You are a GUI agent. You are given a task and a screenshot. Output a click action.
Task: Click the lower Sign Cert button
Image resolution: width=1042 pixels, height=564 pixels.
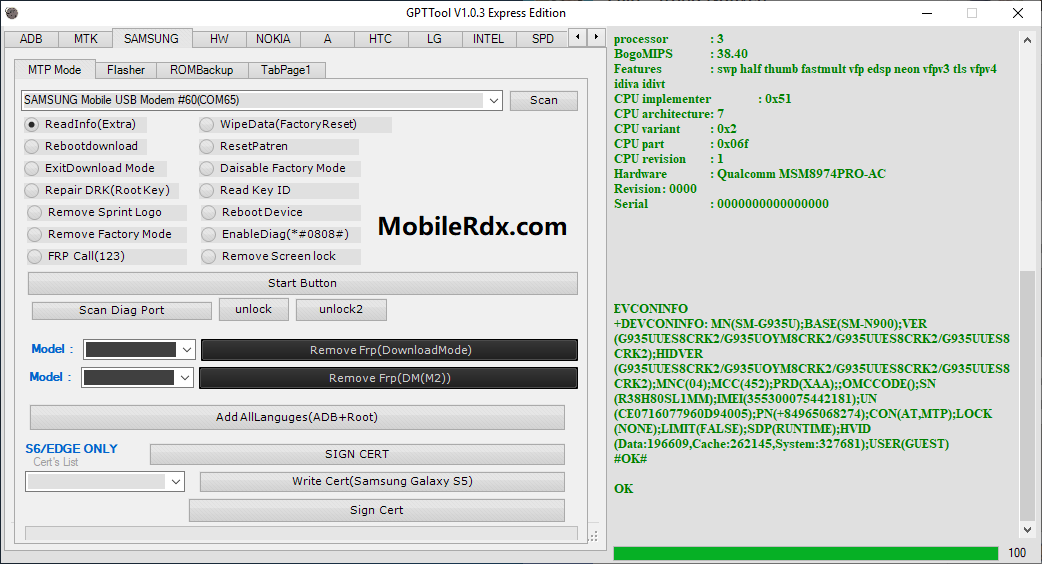(377, 510)
